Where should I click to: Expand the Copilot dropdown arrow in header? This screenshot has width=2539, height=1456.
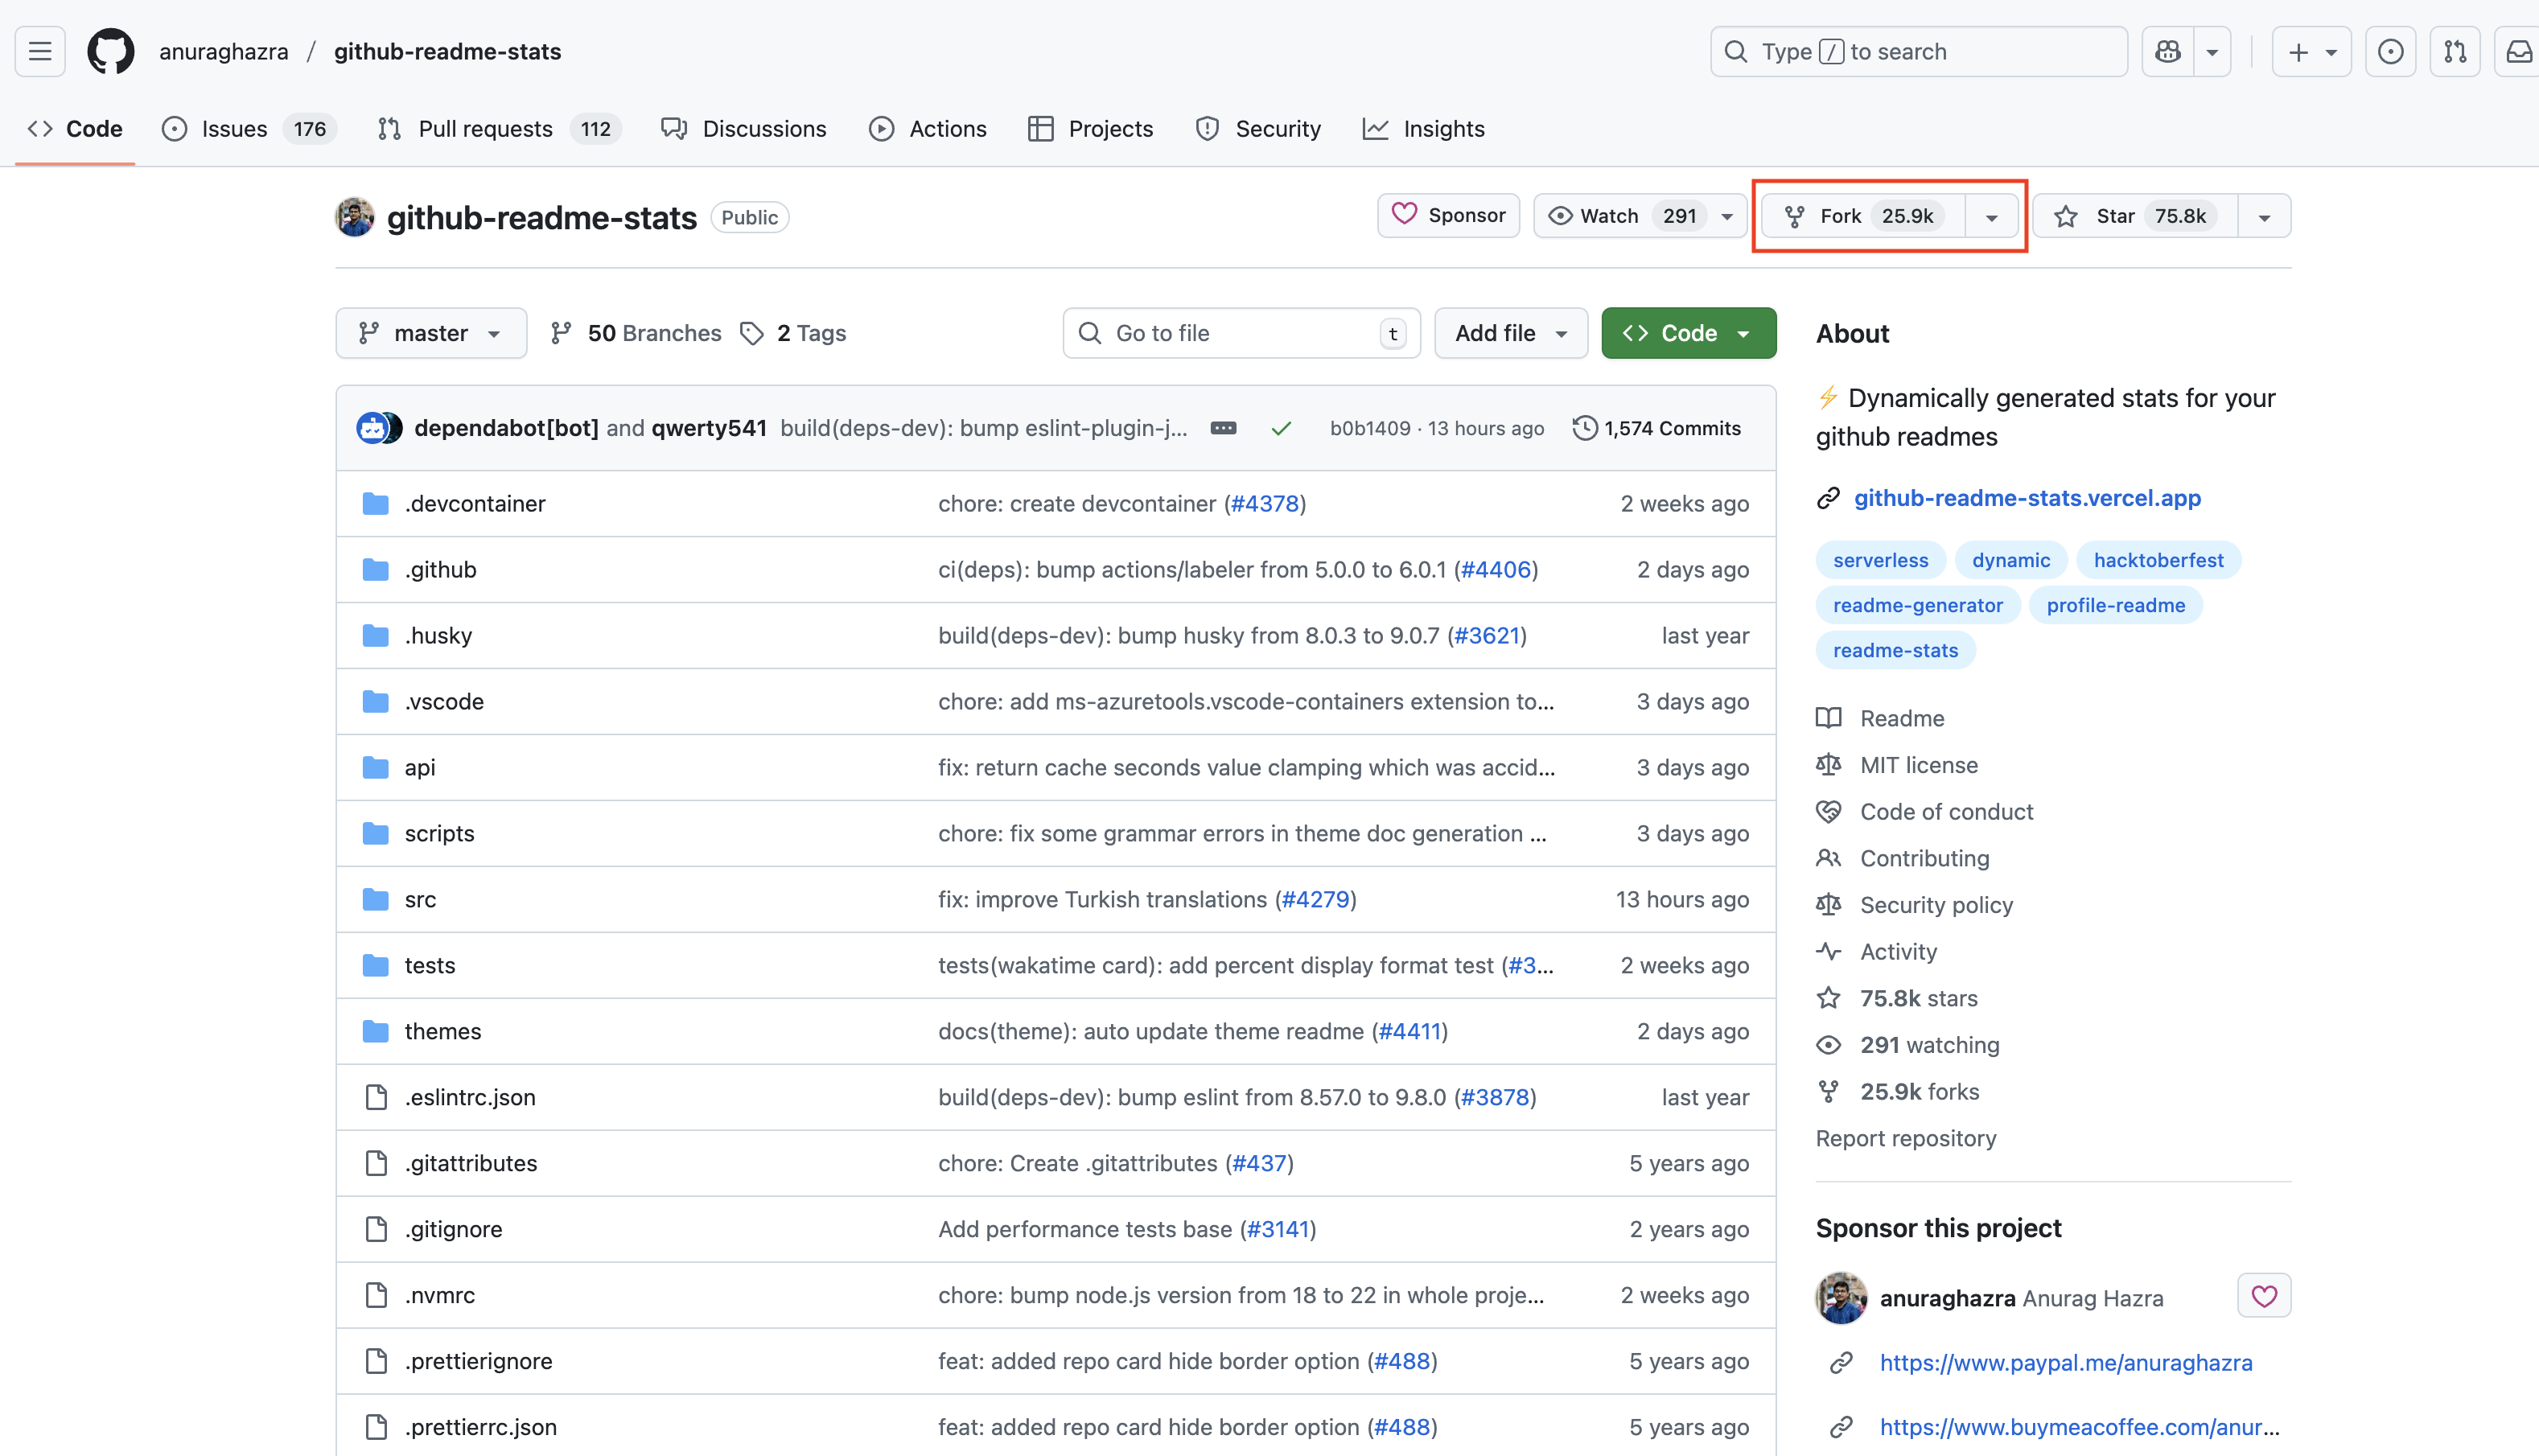click(2212, 51)
